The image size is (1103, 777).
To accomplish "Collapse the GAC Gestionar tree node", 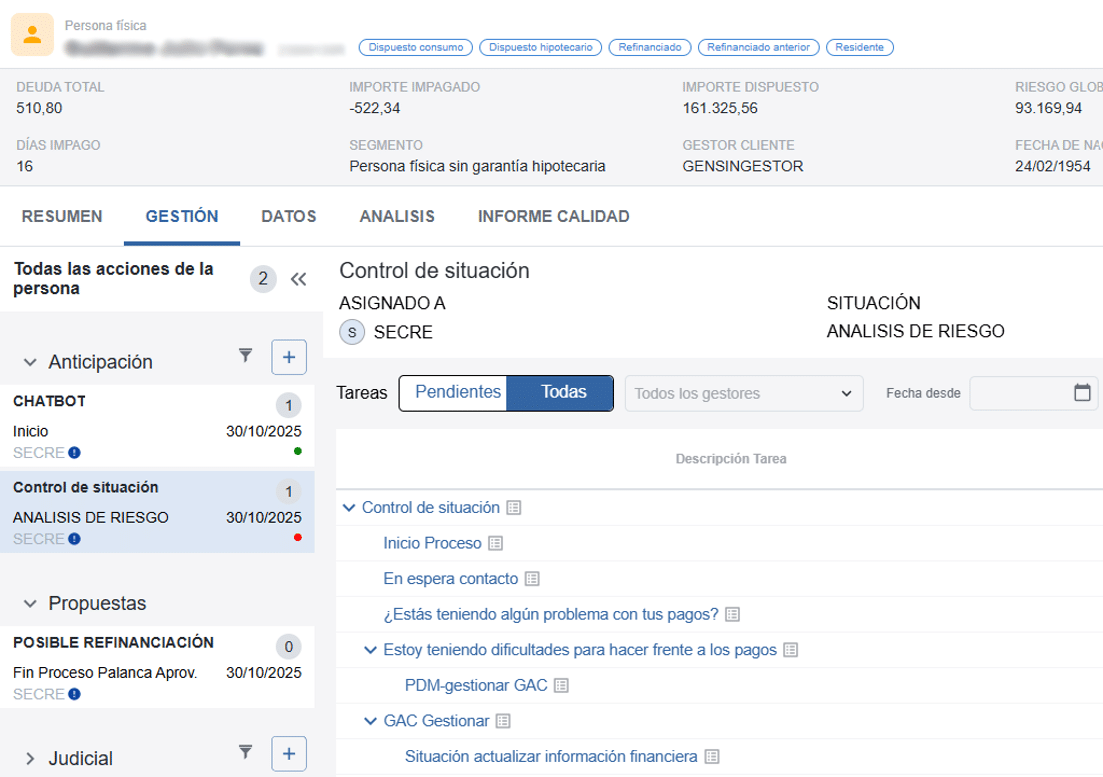I will click(x=371, y=721).
